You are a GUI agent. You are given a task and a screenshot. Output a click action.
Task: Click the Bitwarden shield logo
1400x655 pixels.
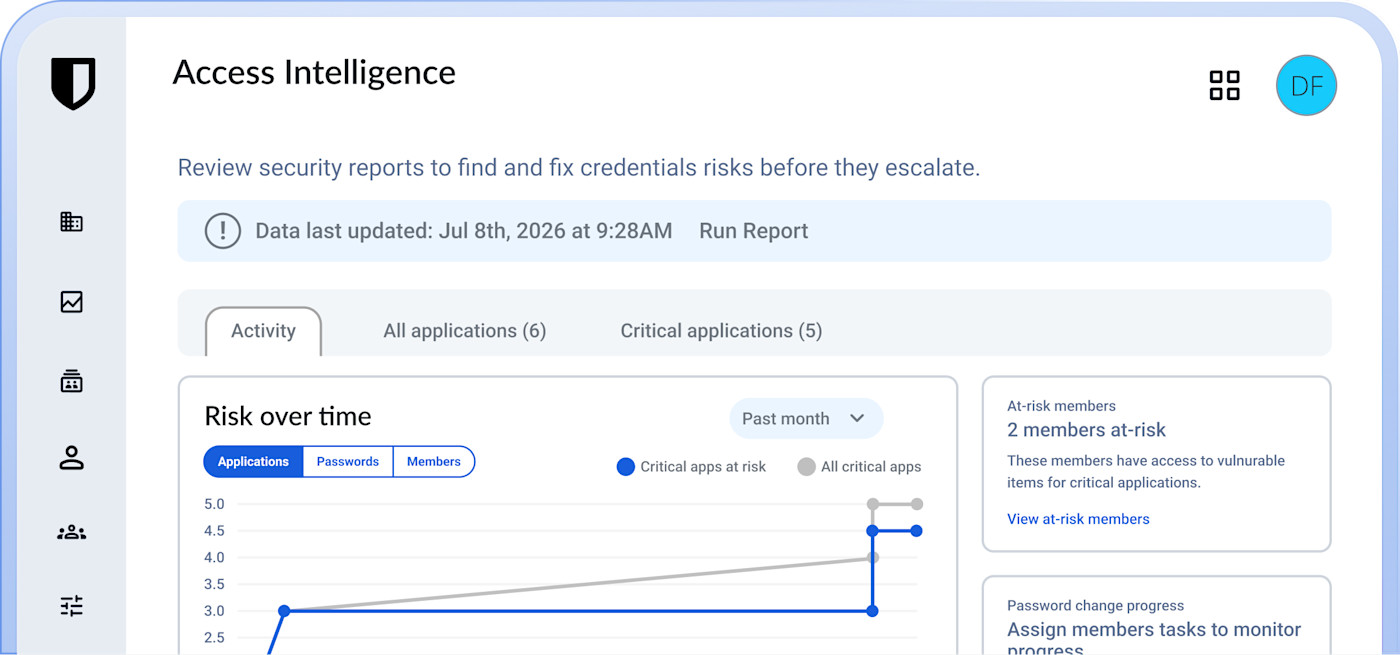73,83
